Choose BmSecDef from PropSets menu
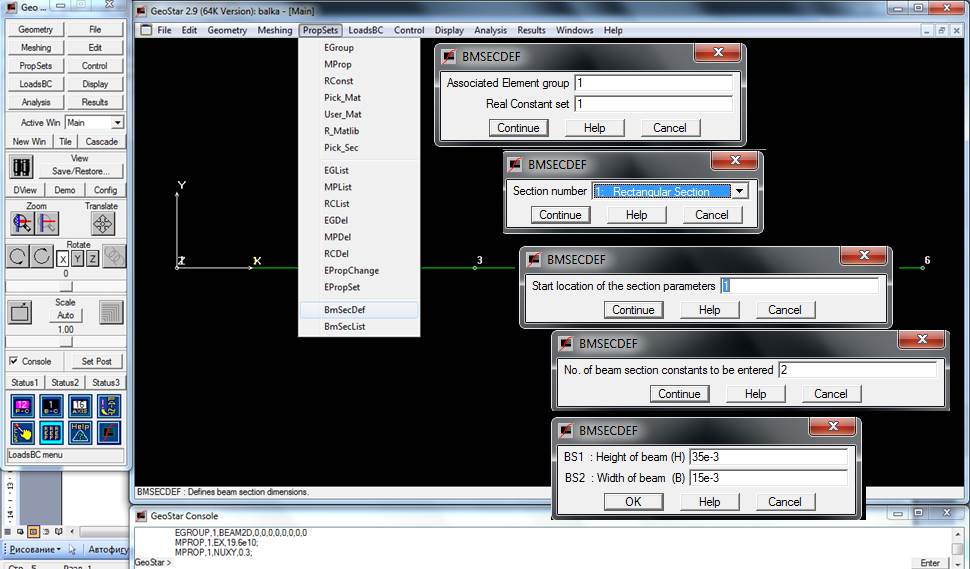The height and width of the screenshot is (569, 970). (359, 309)
